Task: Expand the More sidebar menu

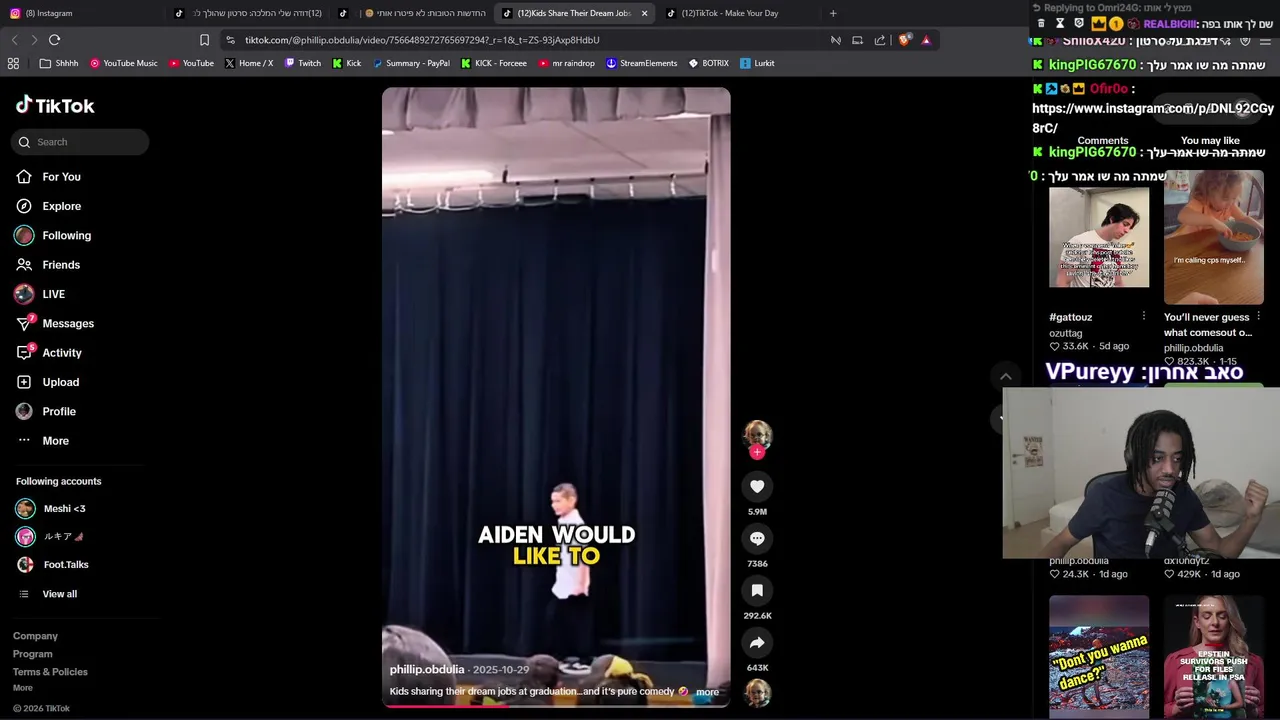Action: click(55, 441)
